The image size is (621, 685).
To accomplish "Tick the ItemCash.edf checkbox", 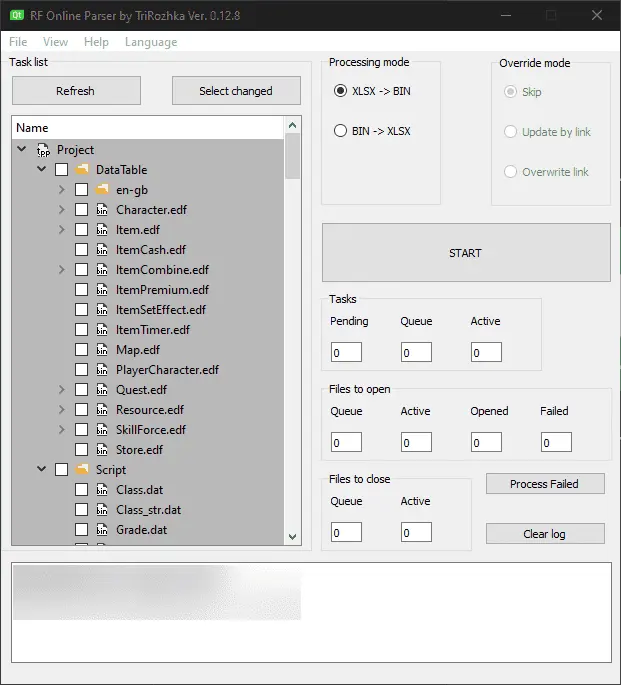I will pyautogui.click(x=81, y=250).
